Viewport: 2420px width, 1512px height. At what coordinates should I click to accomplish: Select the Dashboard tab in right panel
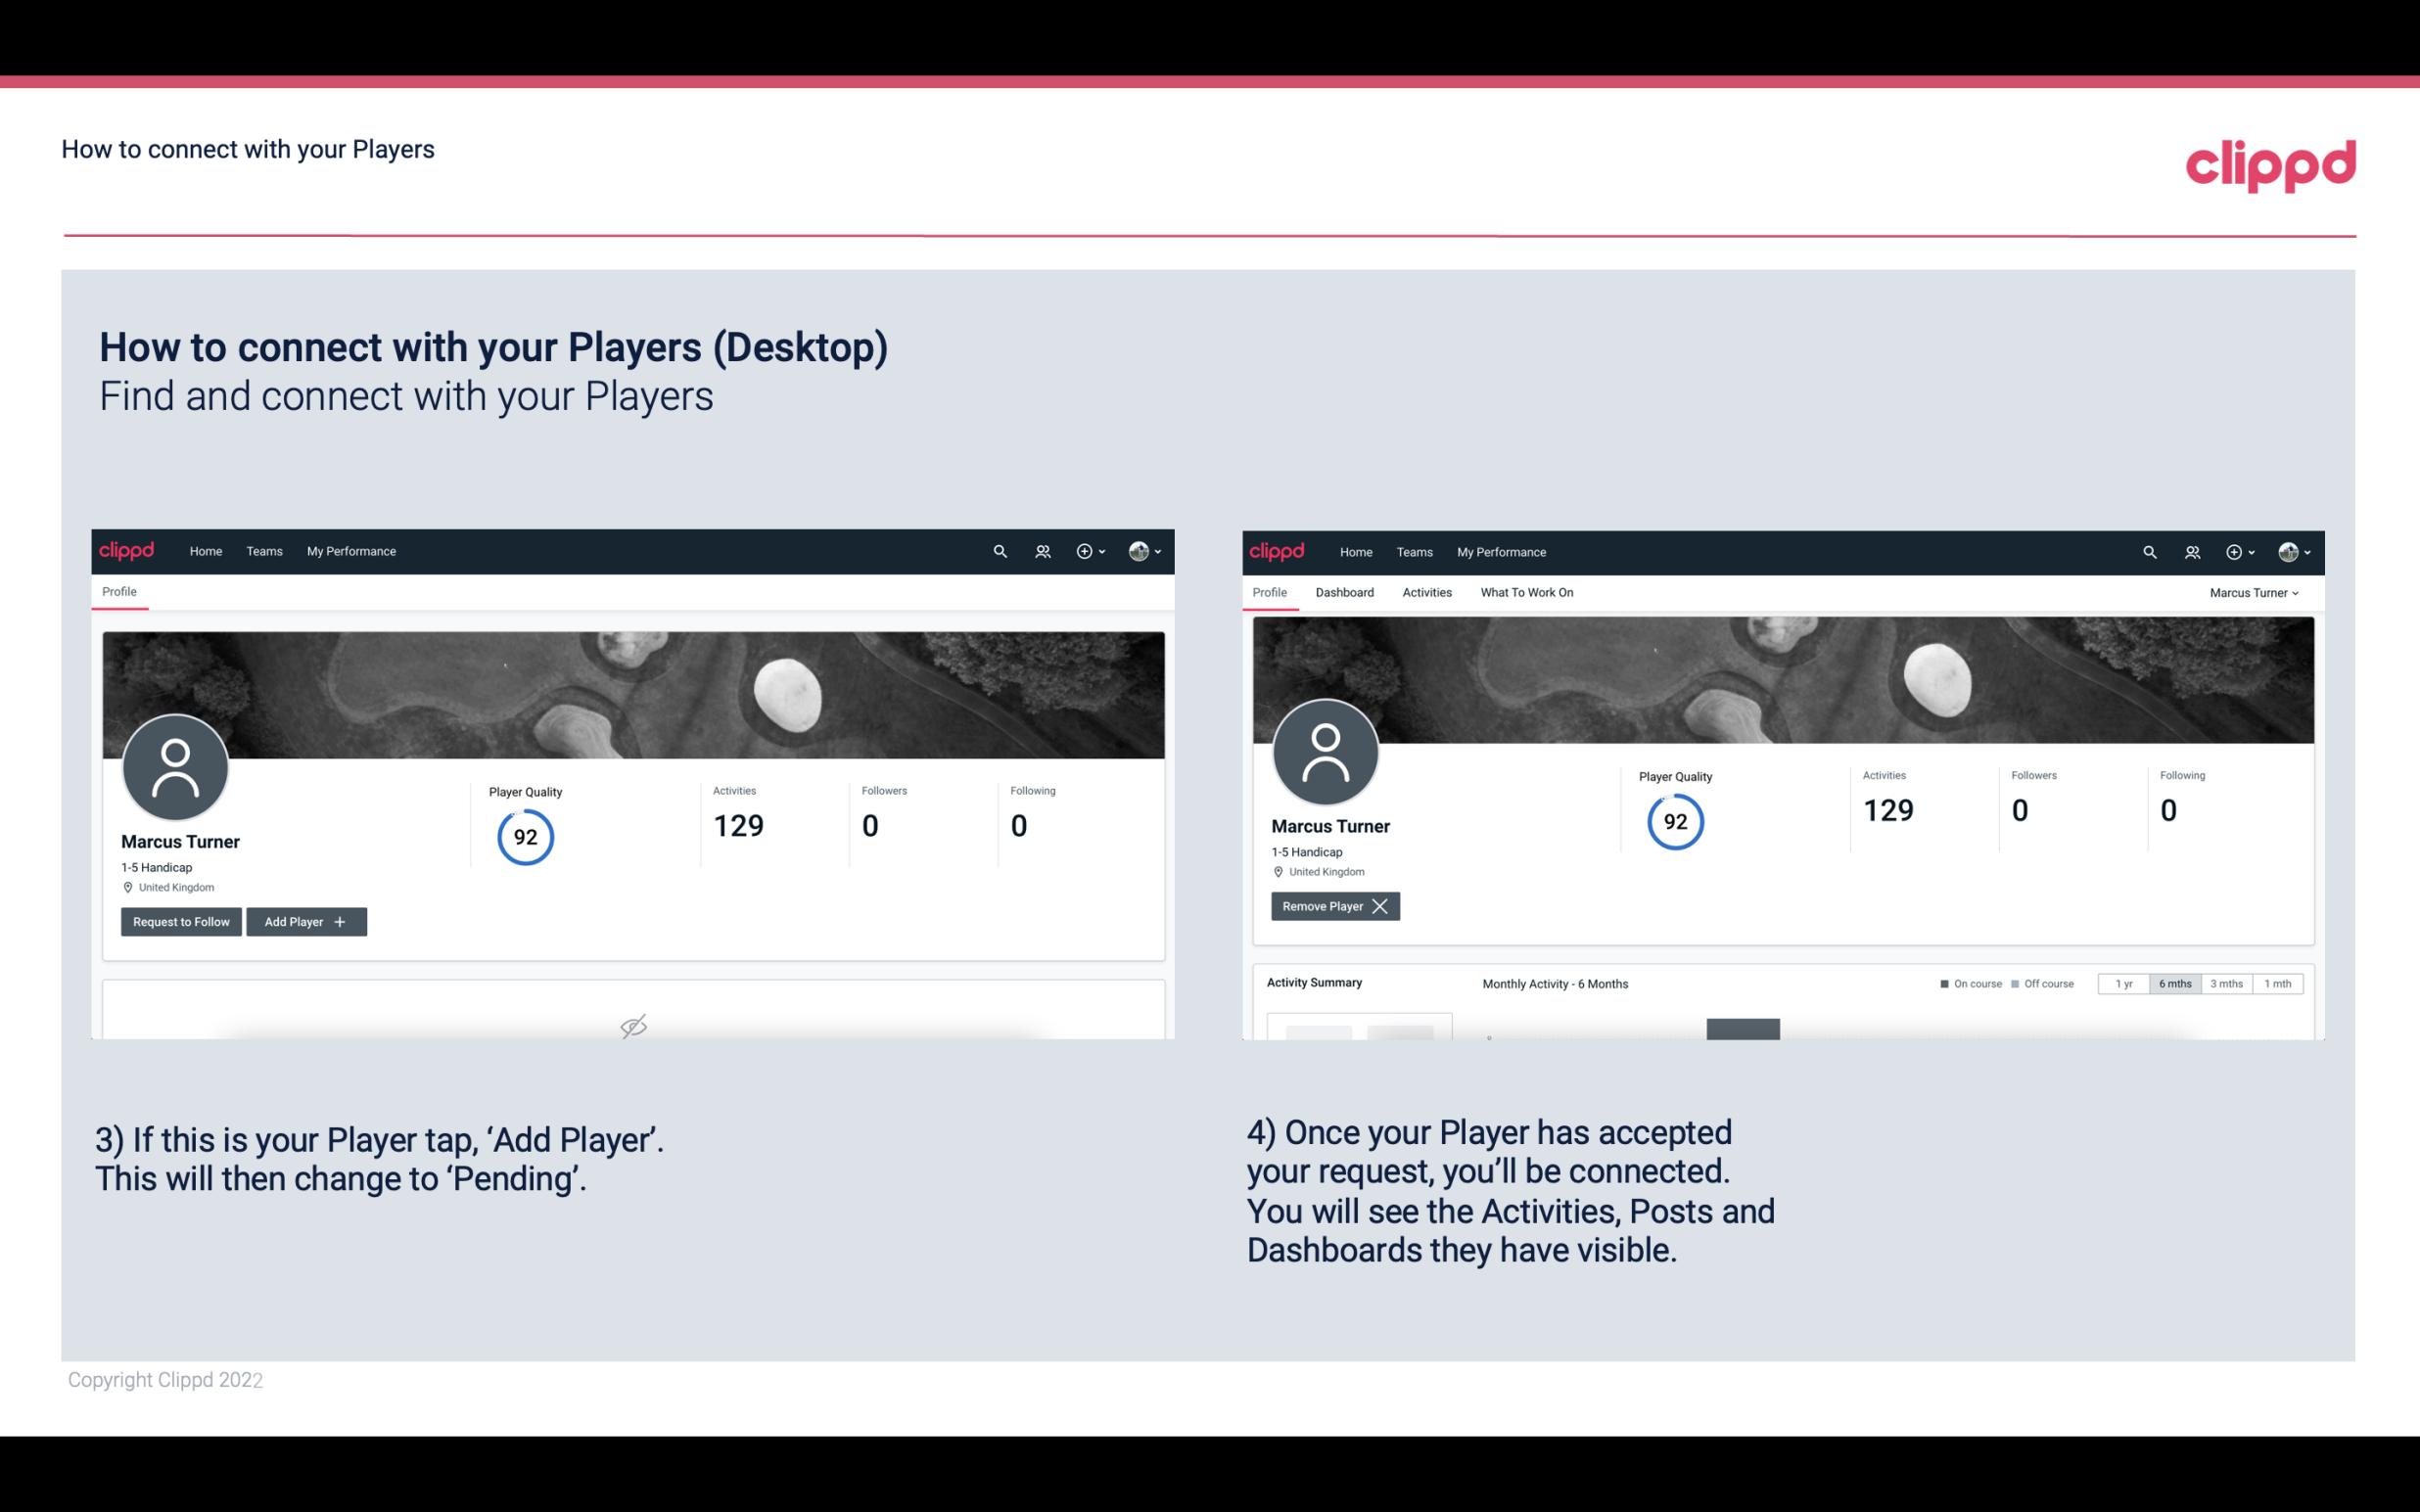coord(1345,592)
